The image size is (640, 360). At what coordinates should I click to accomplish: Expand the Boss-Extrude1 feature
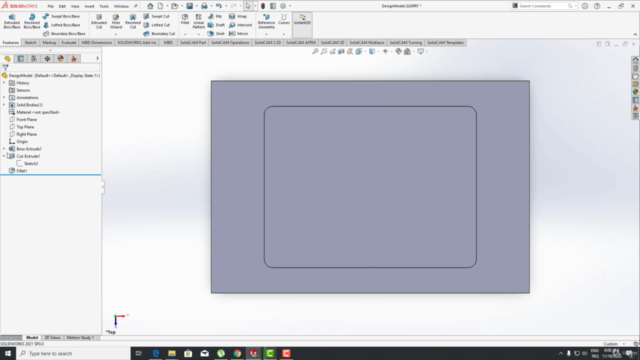[4, 149]
